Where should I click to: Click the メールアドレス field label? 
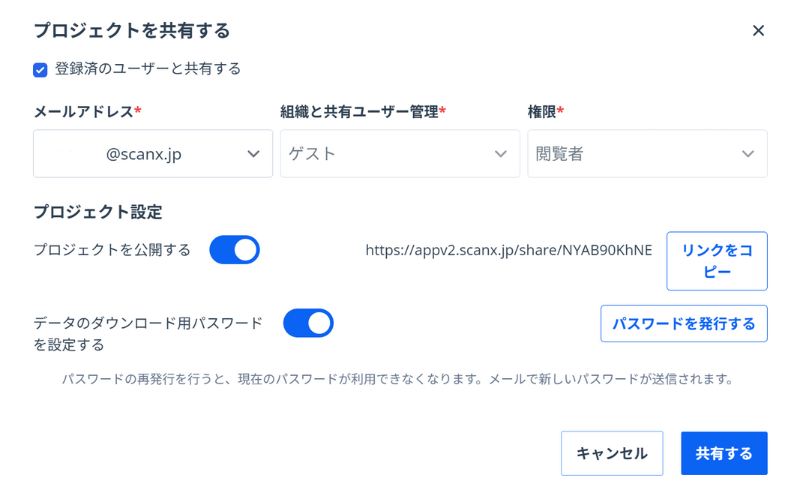tap(83, 111)
